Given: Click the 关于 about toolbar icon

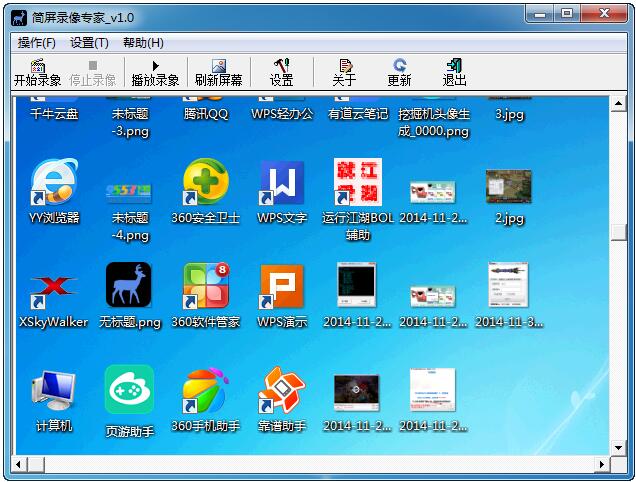Looking at the screenshot, I should (344, 72).
